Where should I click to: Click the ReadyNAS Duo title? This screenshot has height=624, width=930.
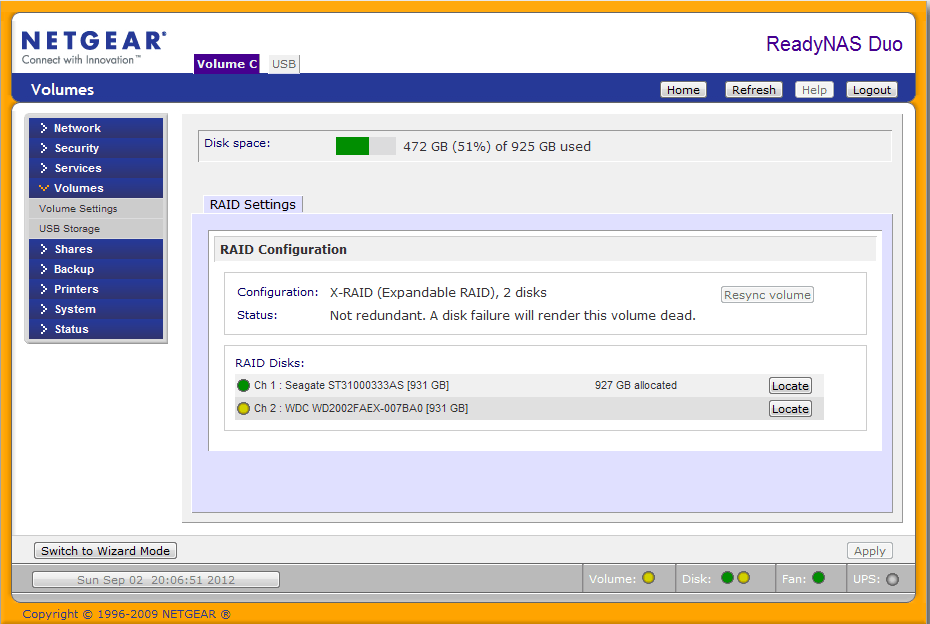coord(834,44)
